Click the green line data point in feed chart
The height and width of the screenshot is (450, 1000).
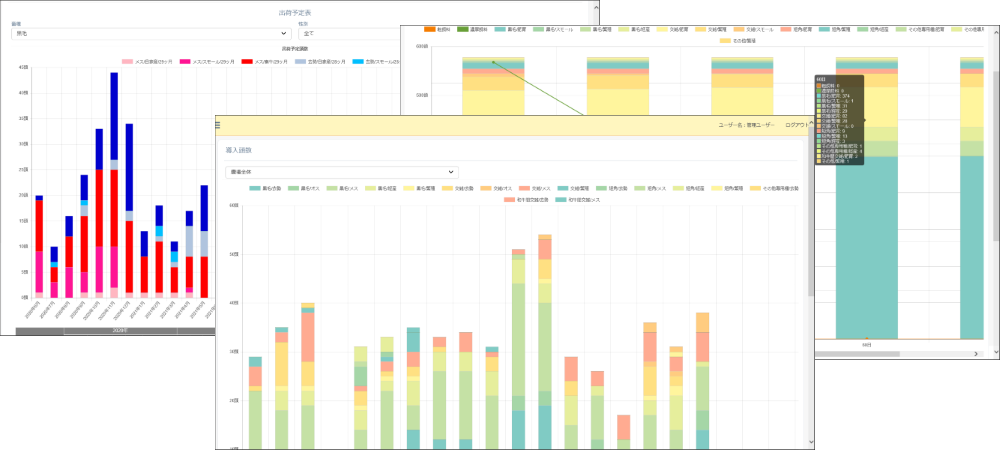493,62
